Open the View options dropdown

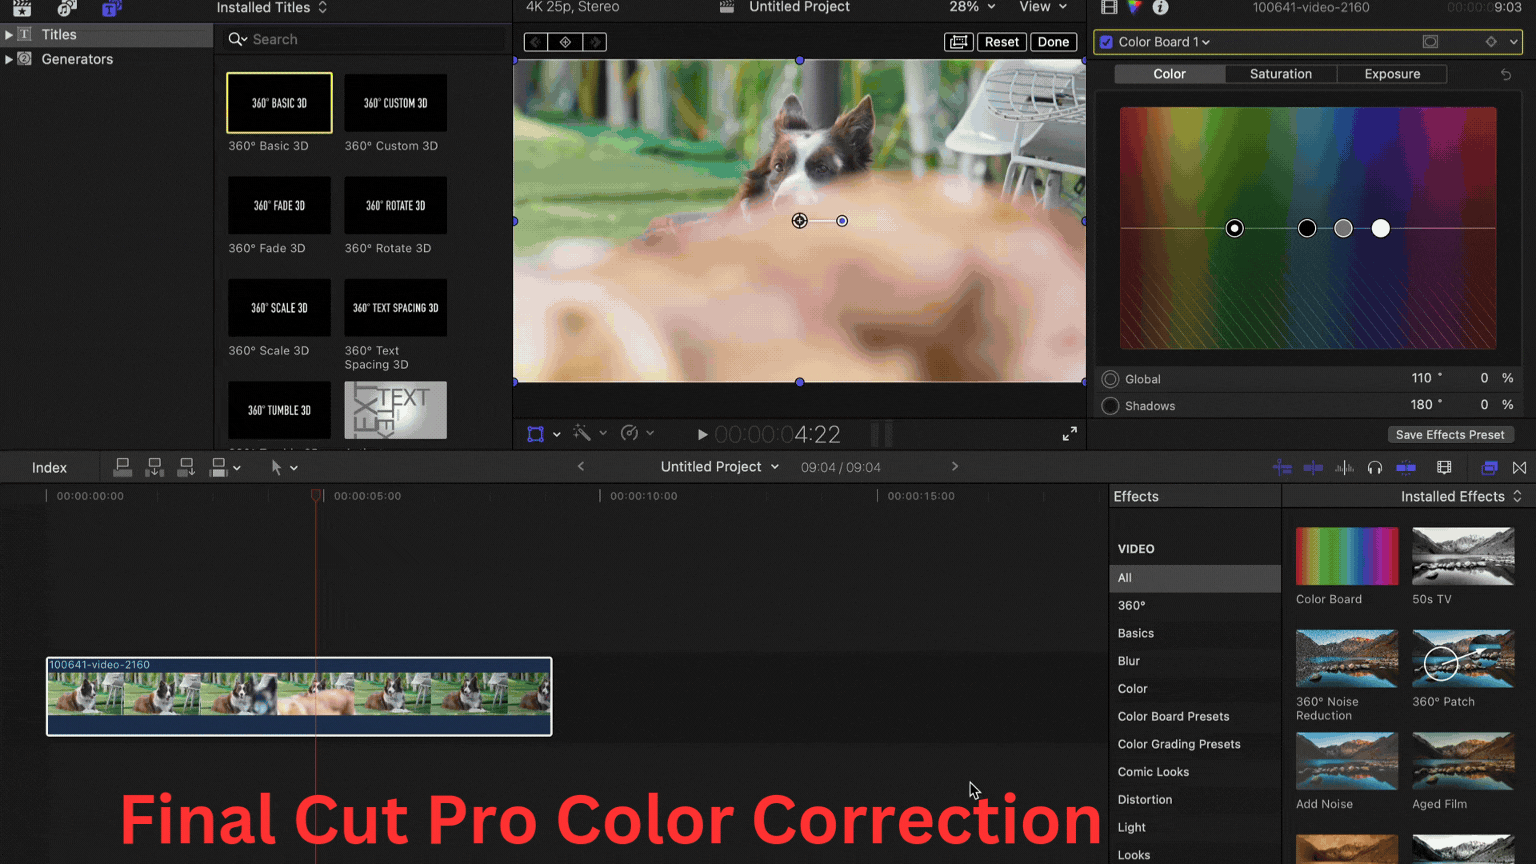[x=1043, y=7]
